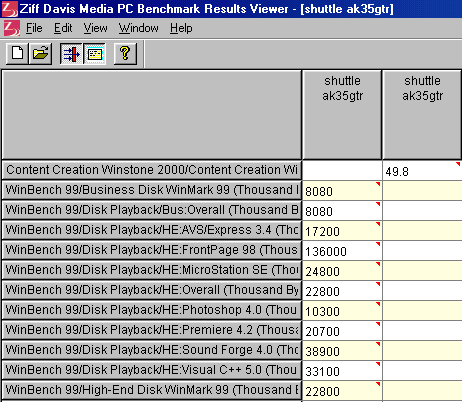Click the yellow question mark Help icon
The image size is (462, 402).
click(x=125, y=53)
